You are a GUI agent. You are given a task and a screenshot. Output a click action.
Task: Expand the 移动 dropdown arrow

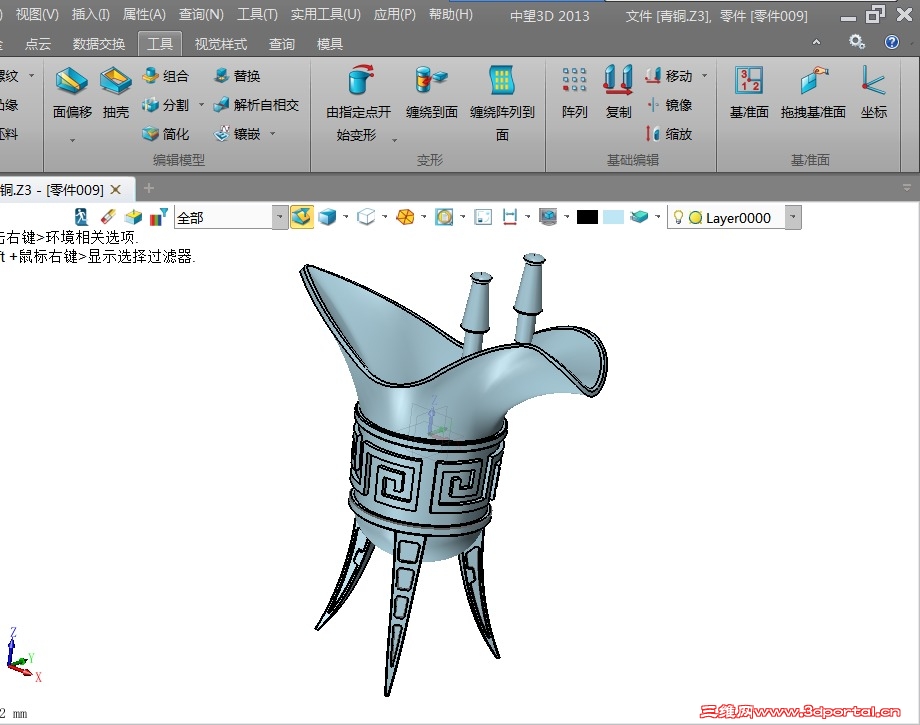pos(705,76)
